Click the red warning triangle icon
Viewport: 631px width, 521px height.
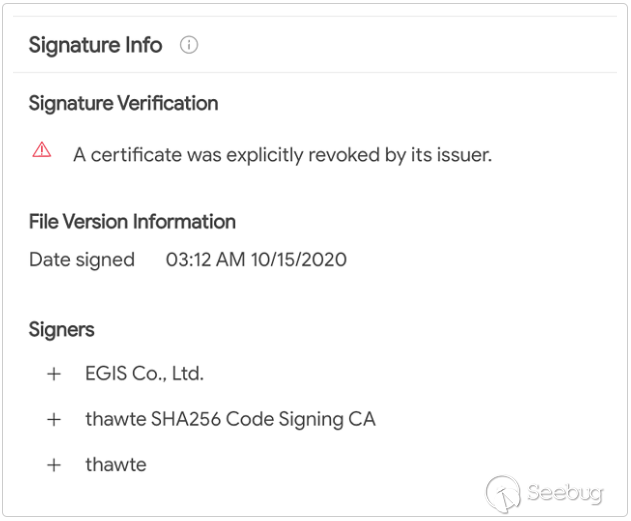tap(42, 150)
